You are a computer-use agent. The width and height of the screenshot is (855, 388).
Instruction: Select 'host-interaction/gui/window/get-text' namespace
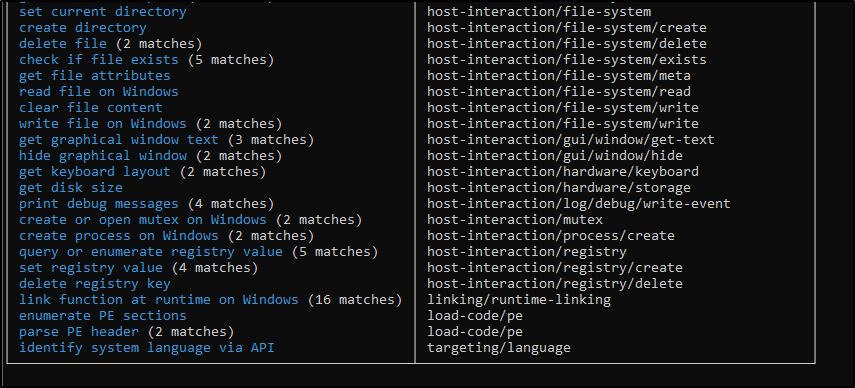(x=570, y=140)
